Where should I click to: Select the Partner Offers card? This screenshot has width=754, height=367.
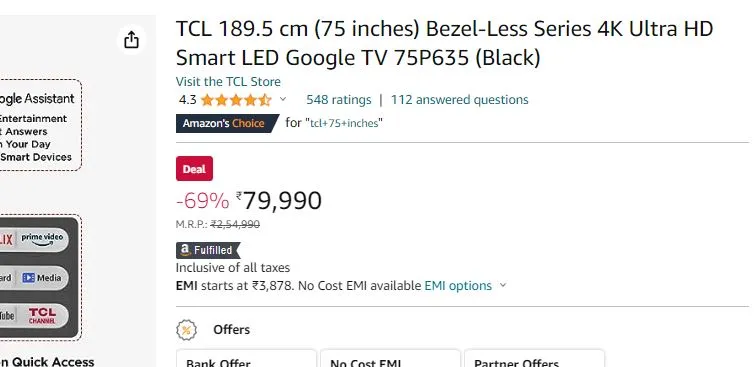534,358
